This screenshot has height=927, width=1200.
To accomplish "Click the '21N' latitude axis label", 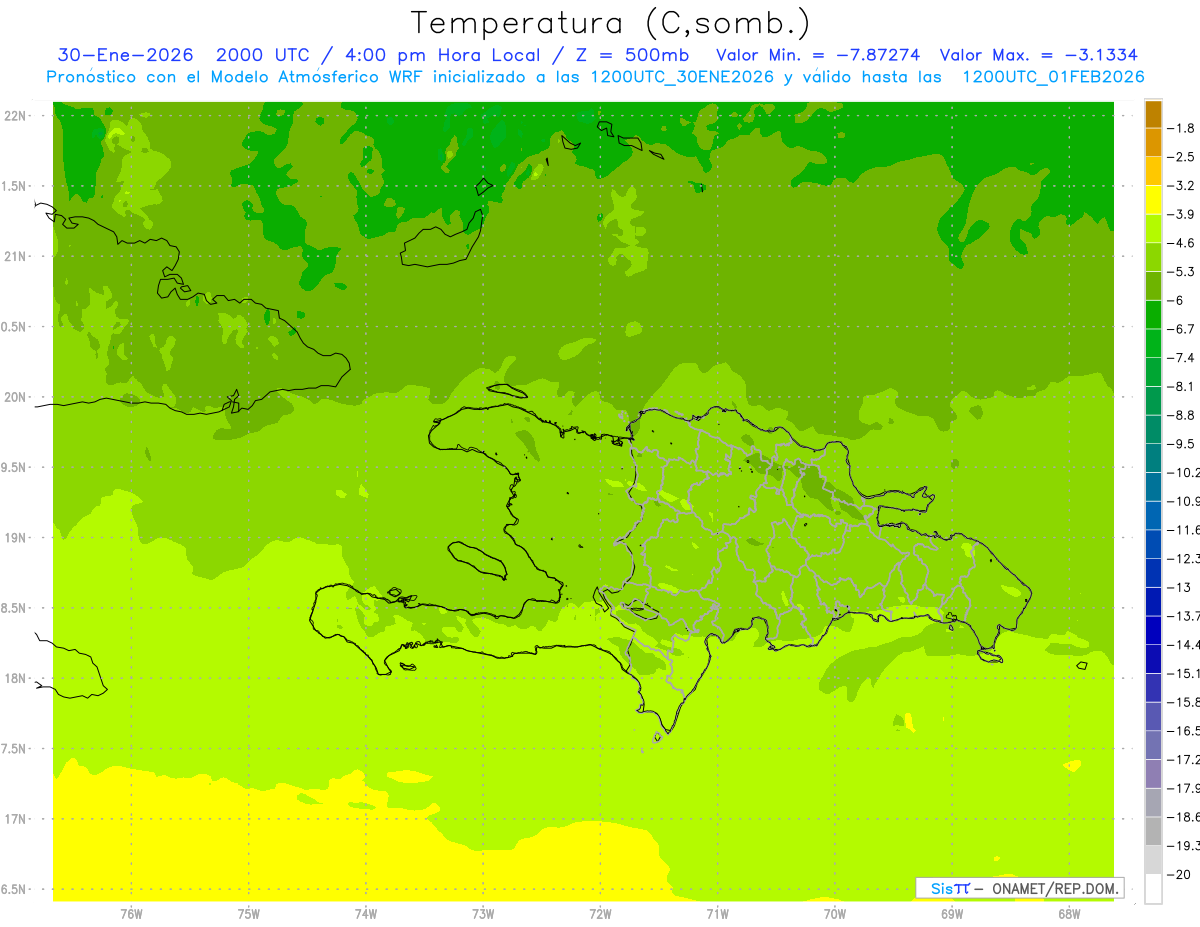I will tap(16, 257).
